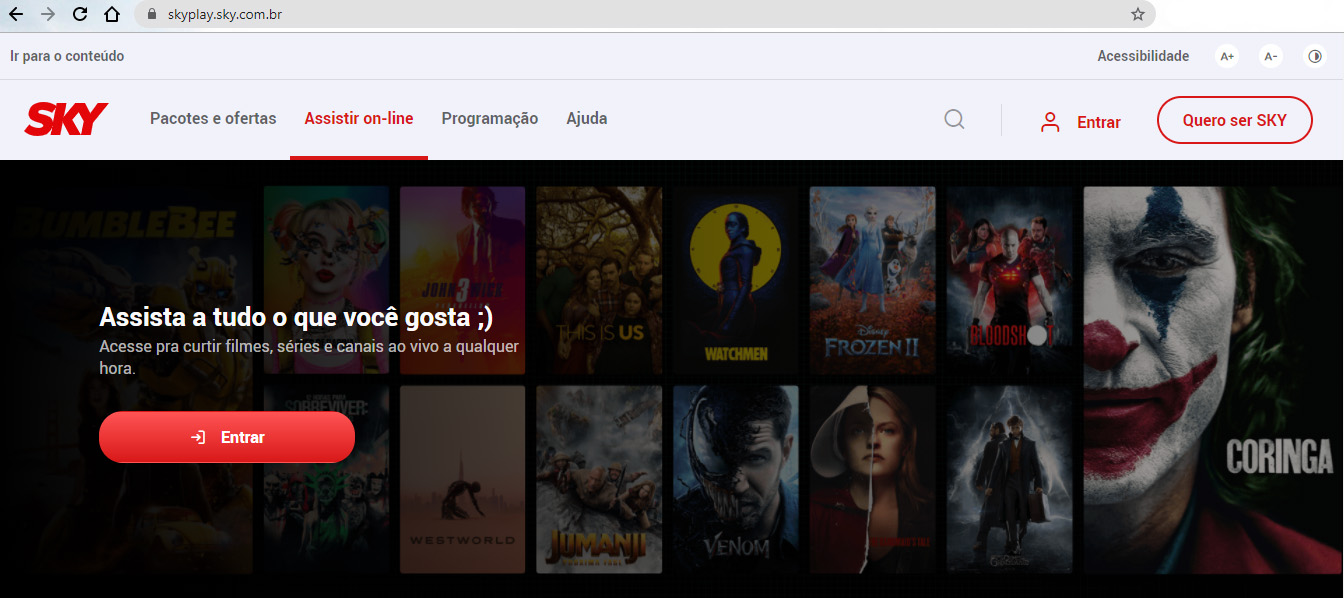The height and width of the screenshot is (598, 1344).
Task: Select the Assistir on-line tab
Action: [359, 119]
